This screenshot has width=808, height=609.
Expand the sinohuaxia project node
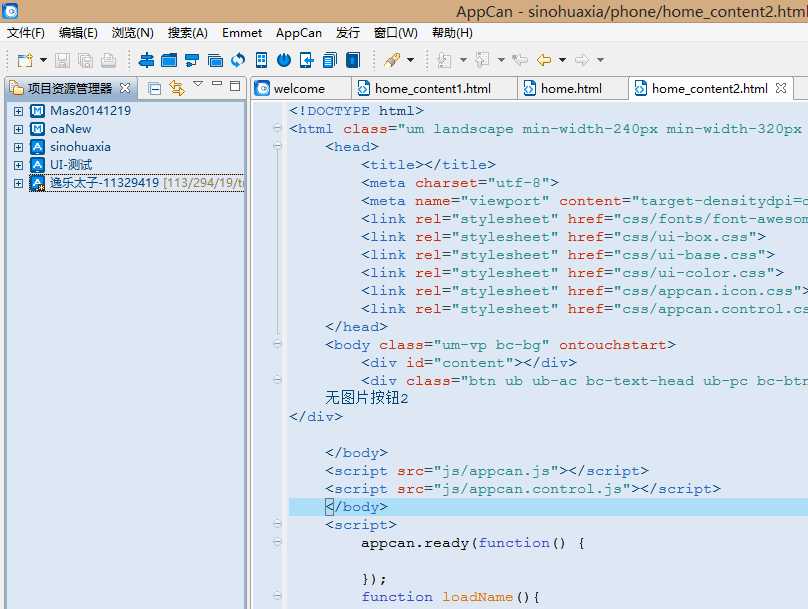coord(19,147)
